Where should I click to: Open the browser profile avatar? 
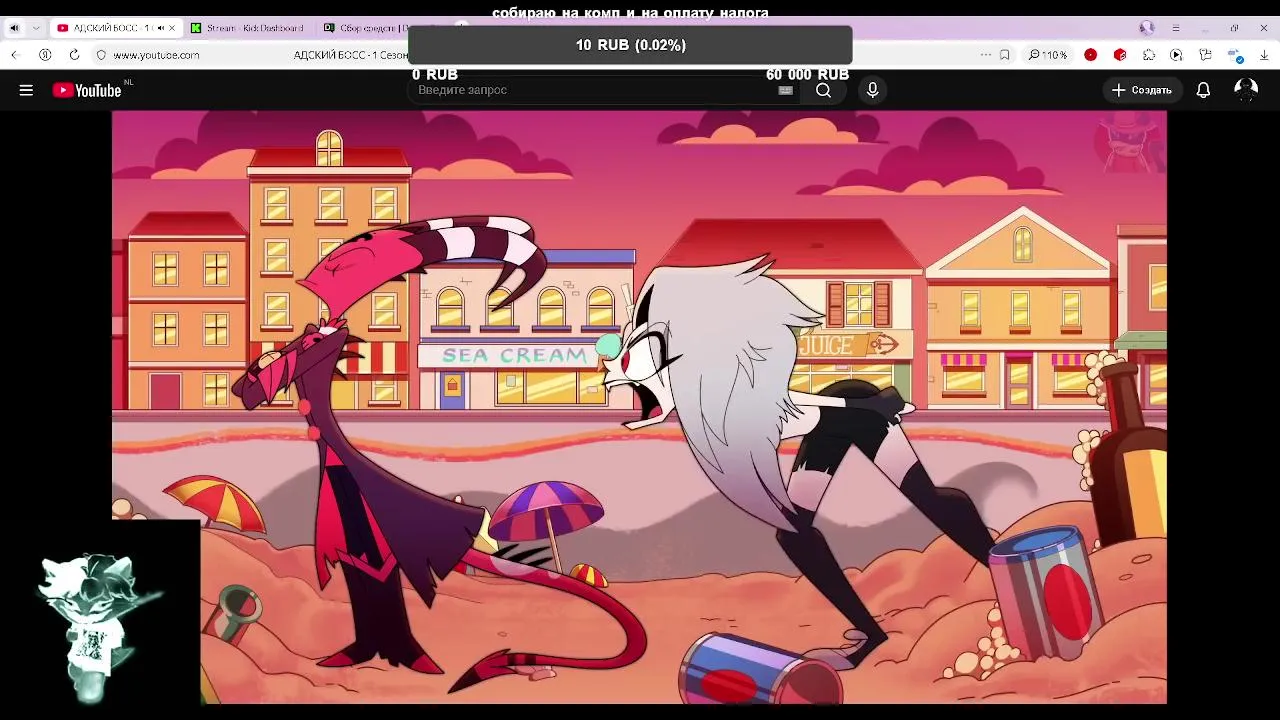[1147, 28]
